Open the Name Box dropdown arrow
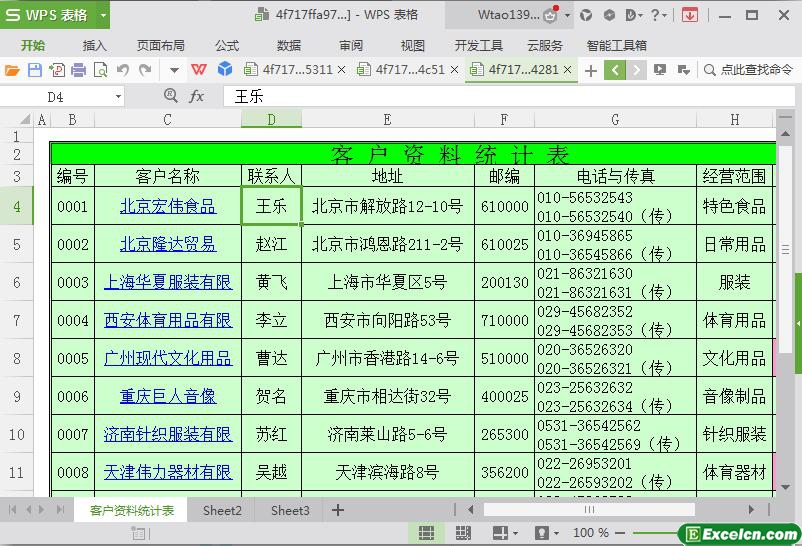Image resolution: width=802 pixels, height=546 pixels. tap(118, 97)
